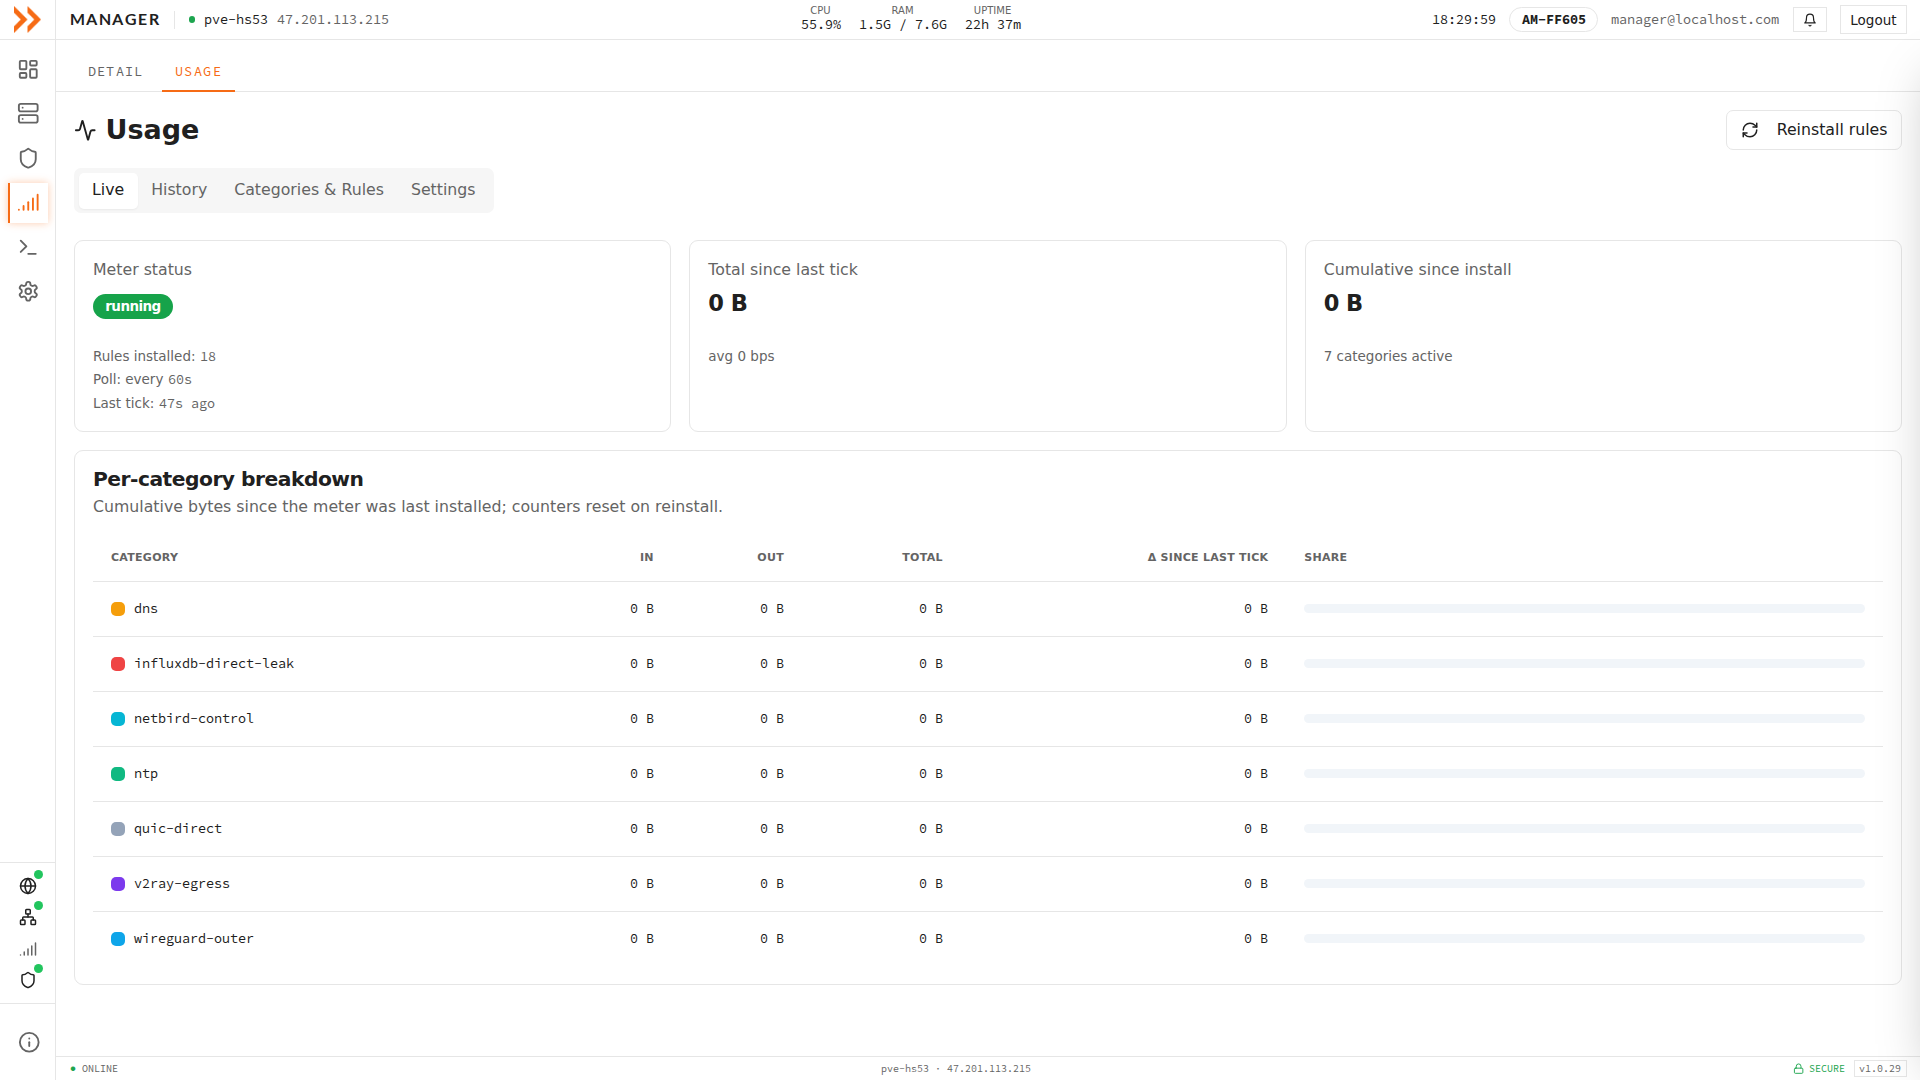Click the v1.0.29 version label
The width and height of the screenshot is (1920, 1080).
pos(1880,1069)
